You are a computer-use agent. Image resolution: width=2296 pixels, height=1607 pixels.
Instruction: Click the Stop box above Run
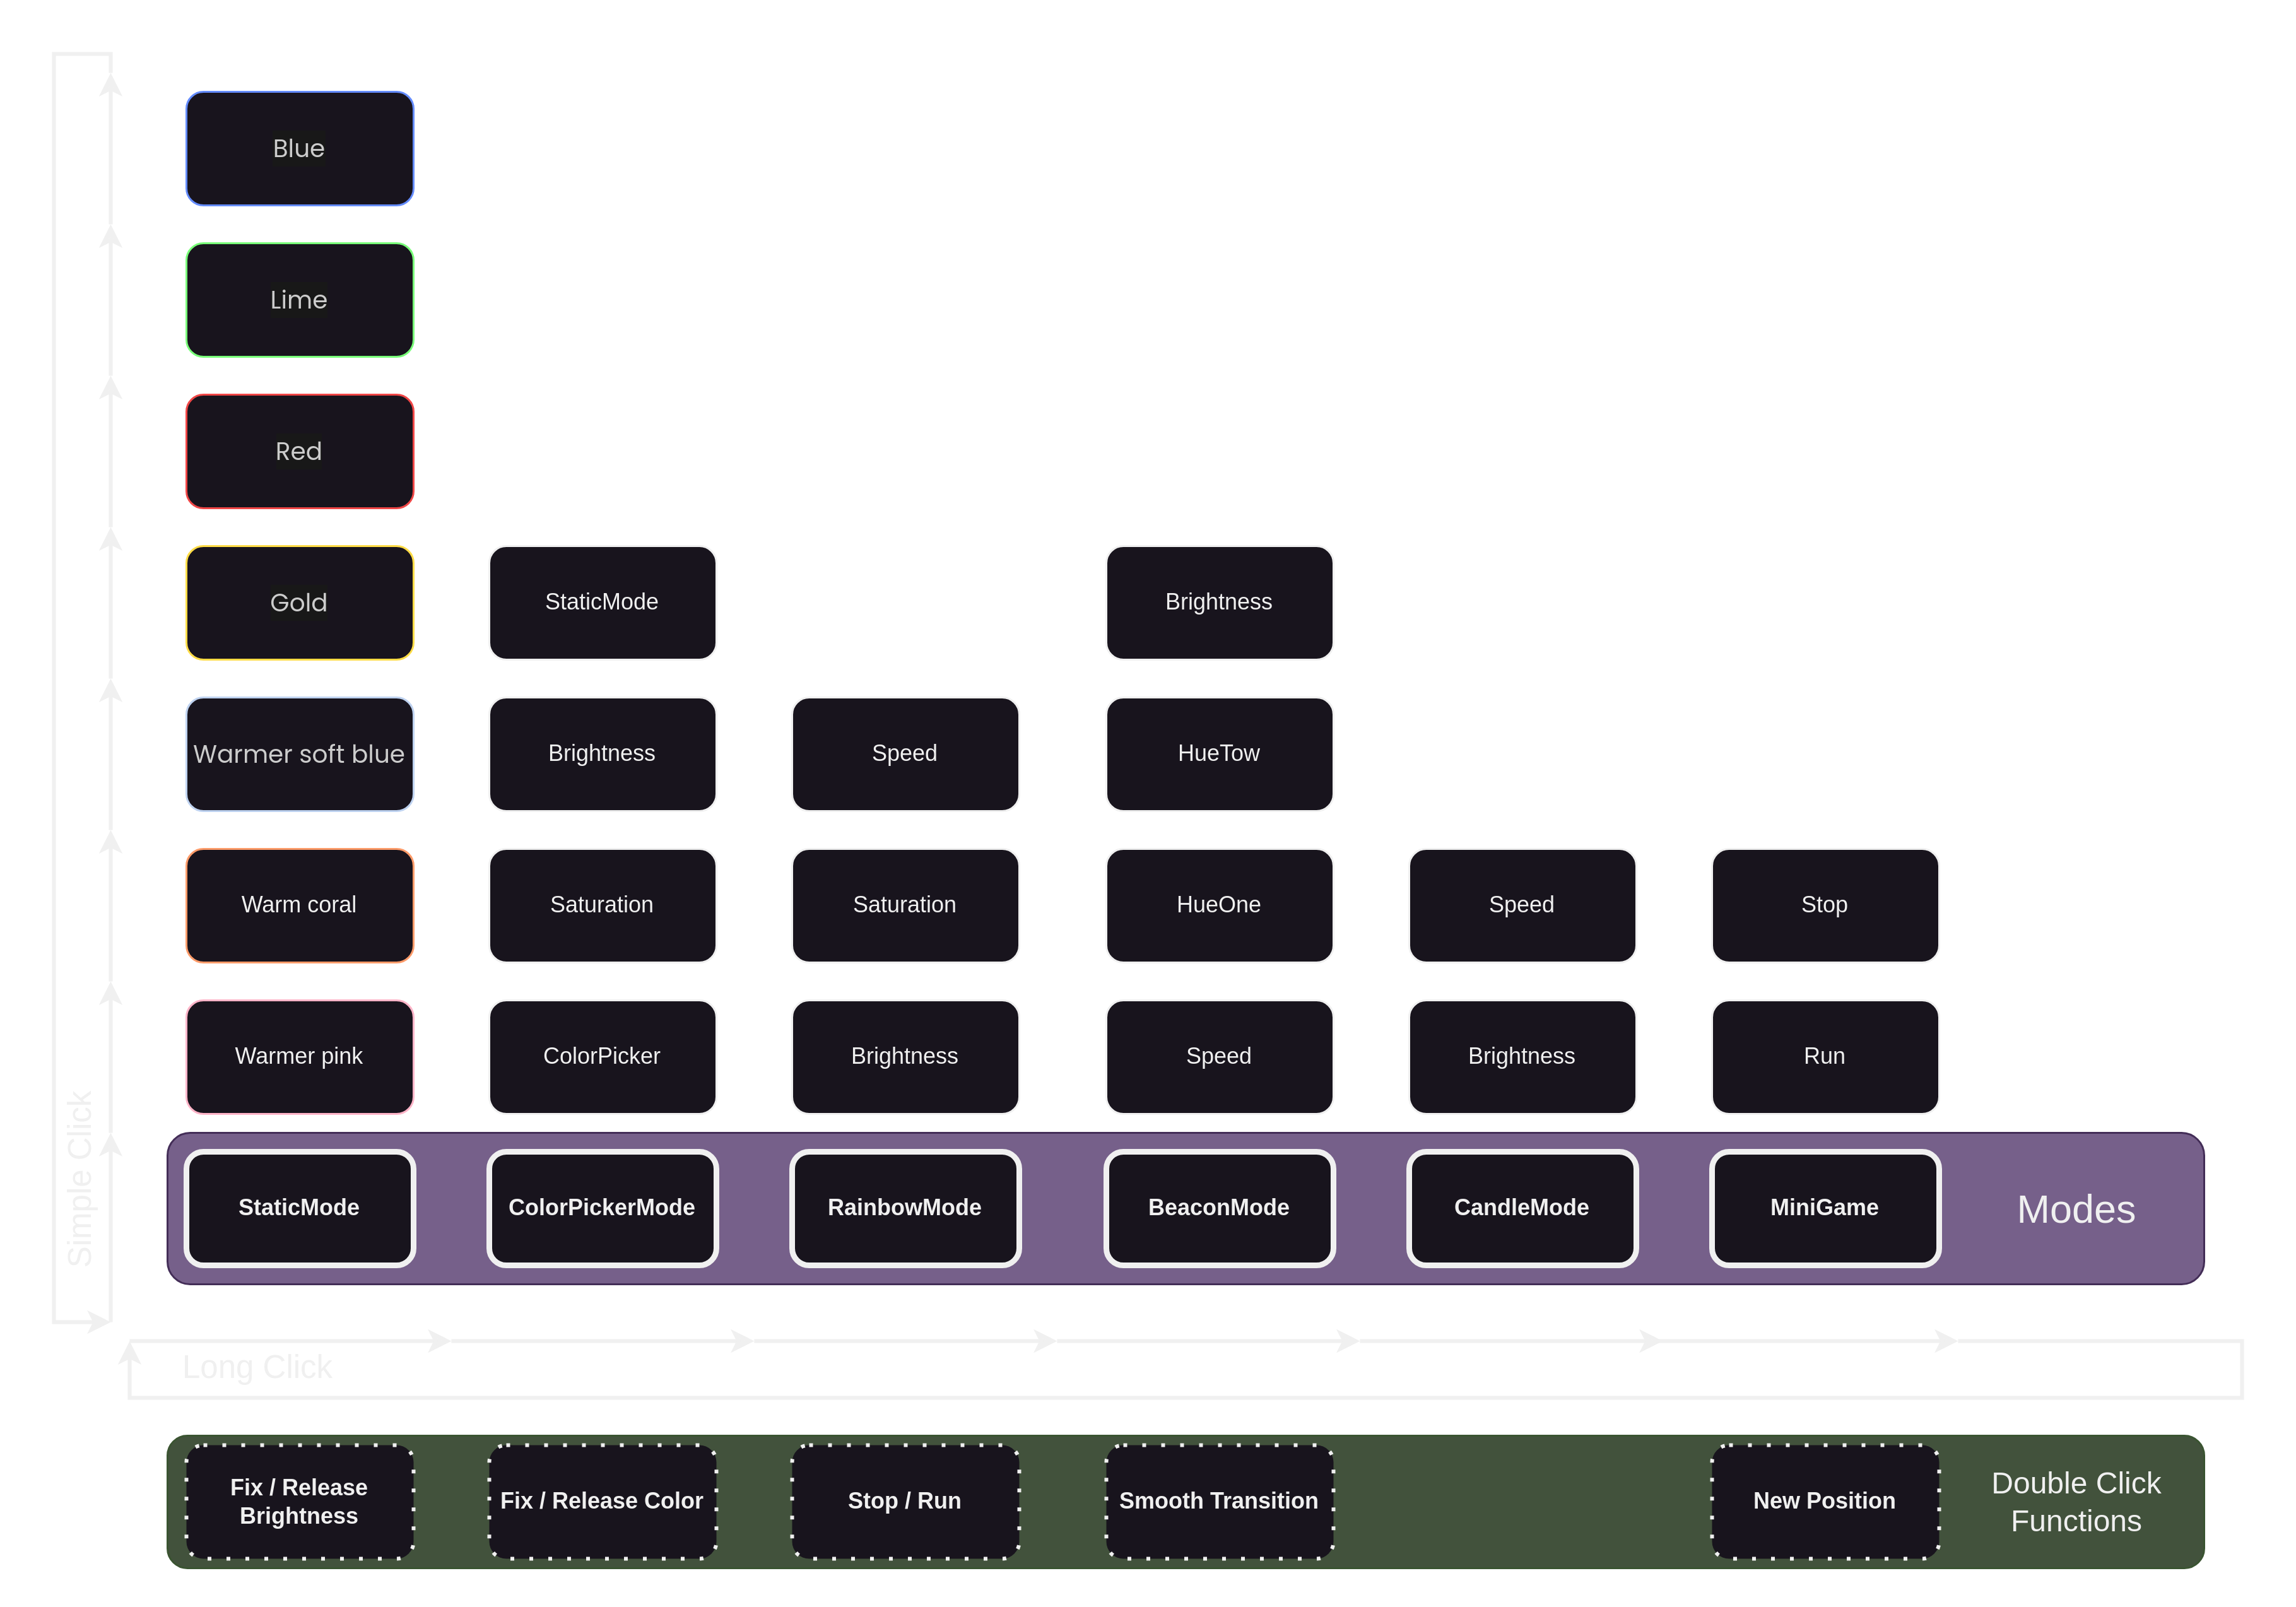[1824, 905]
